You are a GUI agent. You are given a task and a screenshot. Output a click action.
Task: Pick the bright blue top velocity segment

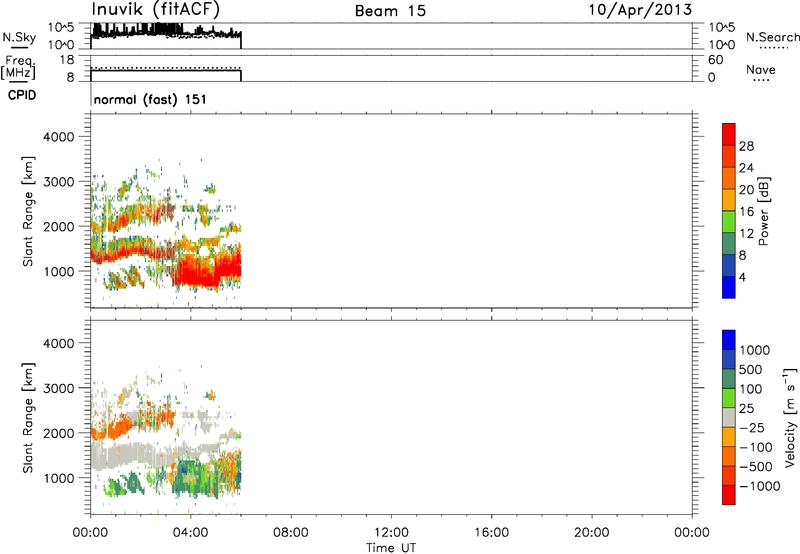pos(729,340)
